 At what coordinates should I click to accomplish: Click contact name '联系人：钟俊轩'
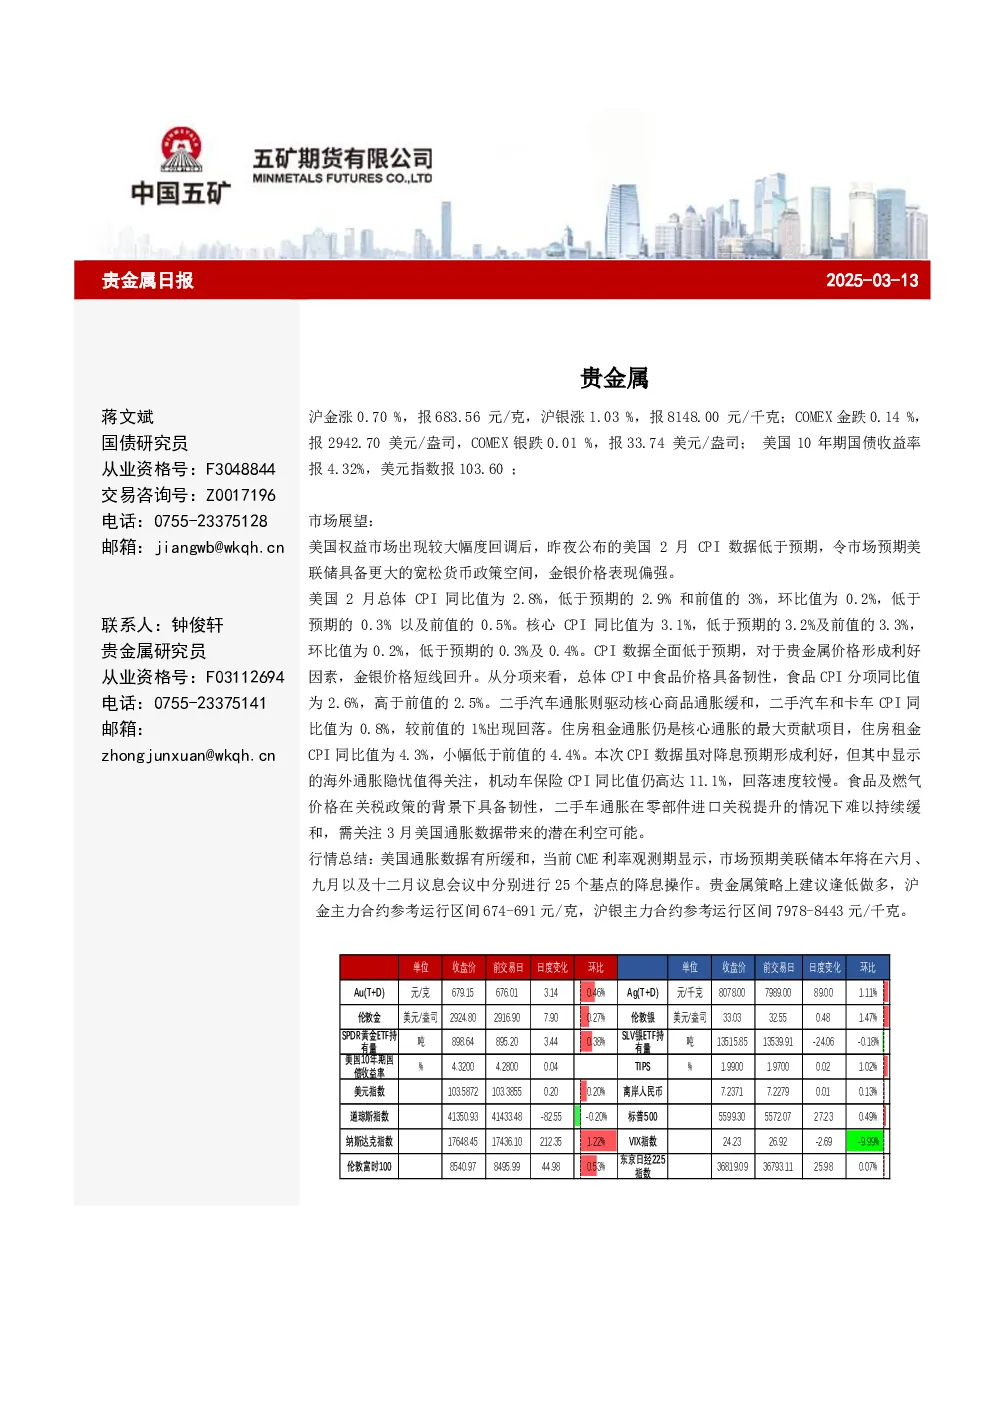pyautogui.click(x=162, y=625)
